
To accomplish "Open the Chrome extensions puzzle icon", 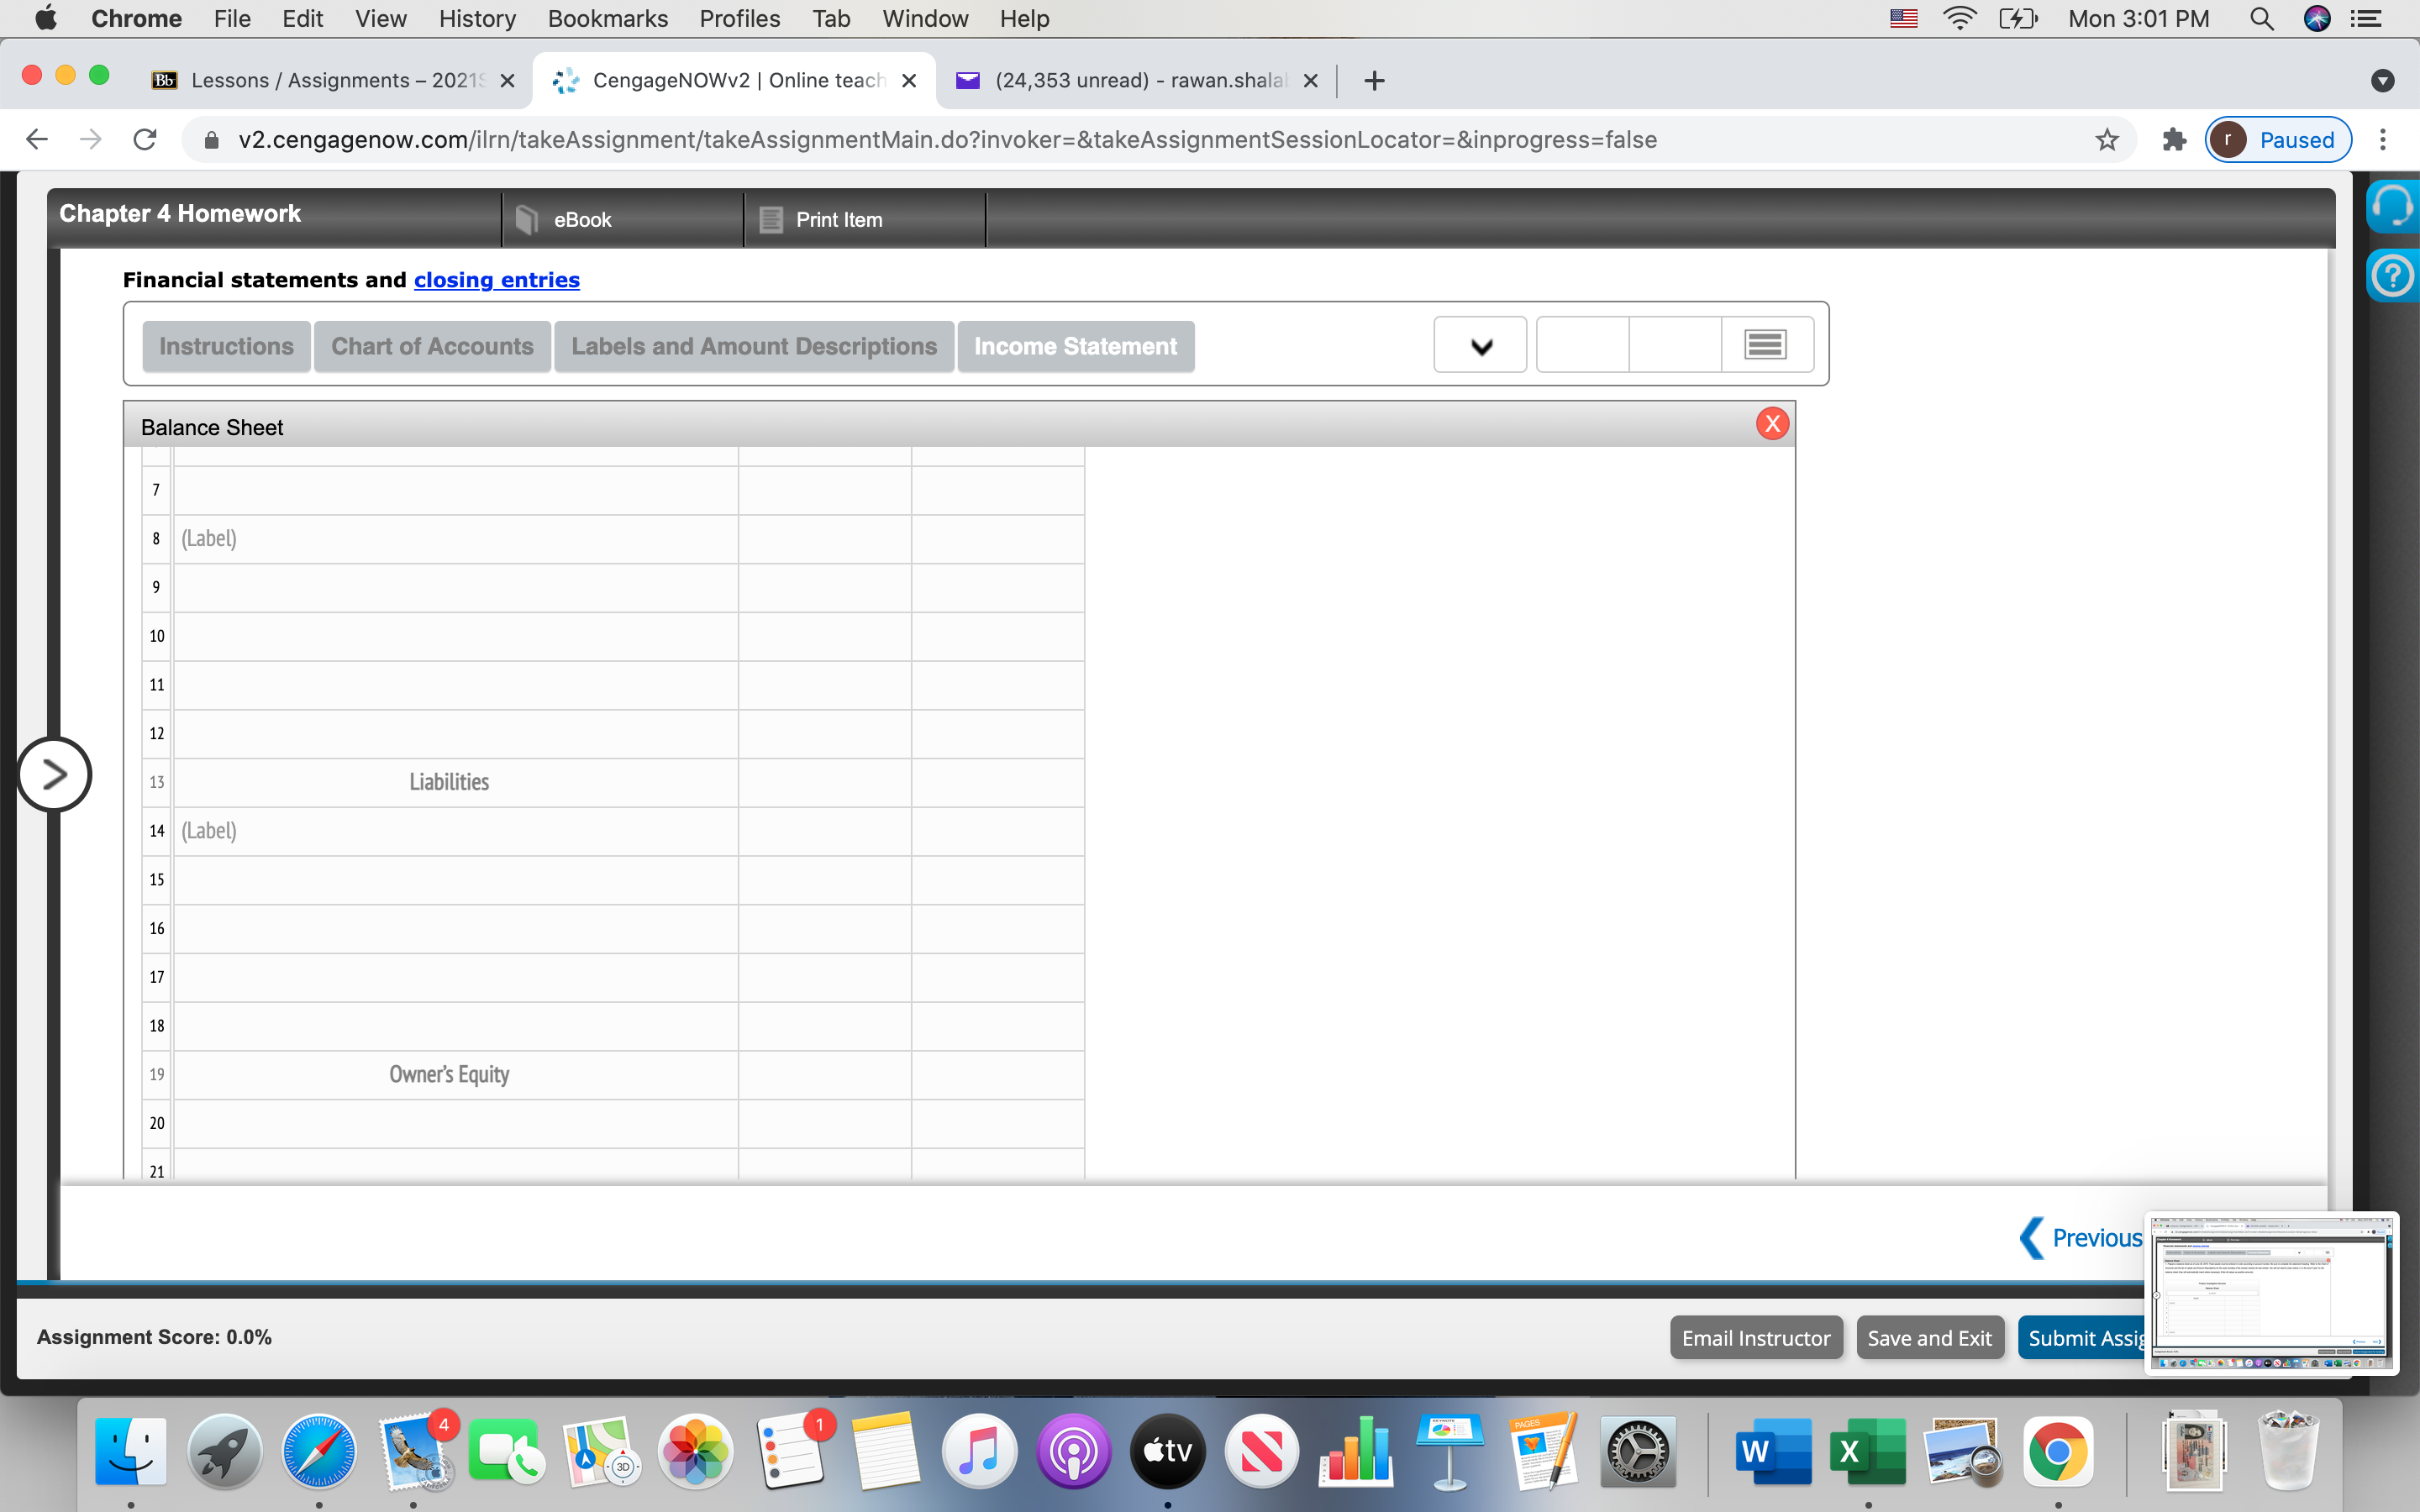I will 2174,140.
